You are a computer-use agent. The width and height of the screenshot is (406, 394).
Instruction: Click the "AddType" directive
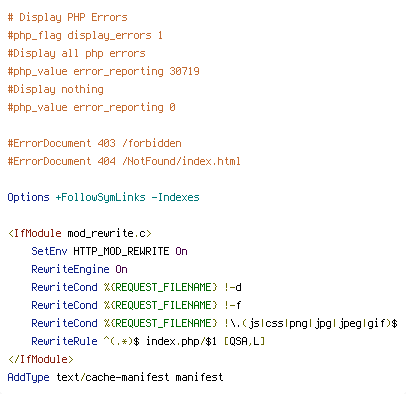coord(29,377)
